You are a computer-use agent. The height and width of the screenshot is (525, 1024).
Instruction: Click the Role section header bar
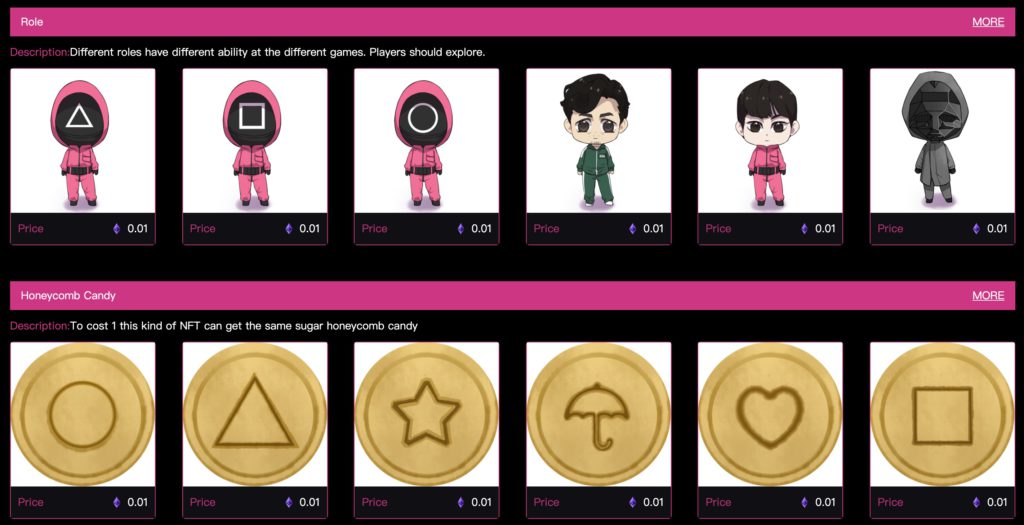click(x=513, y=22)
